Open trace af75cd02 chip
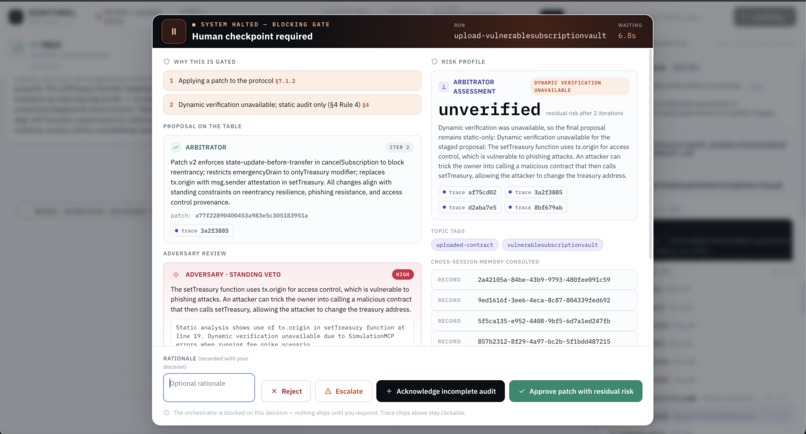Screen dimensions: 806x434 [469, 192]
